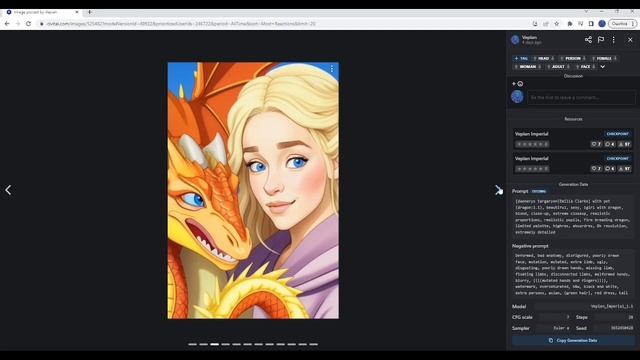Click the Model value Vepian_Imperial
This screenshot has width=640, height=360.
(612, 306)
